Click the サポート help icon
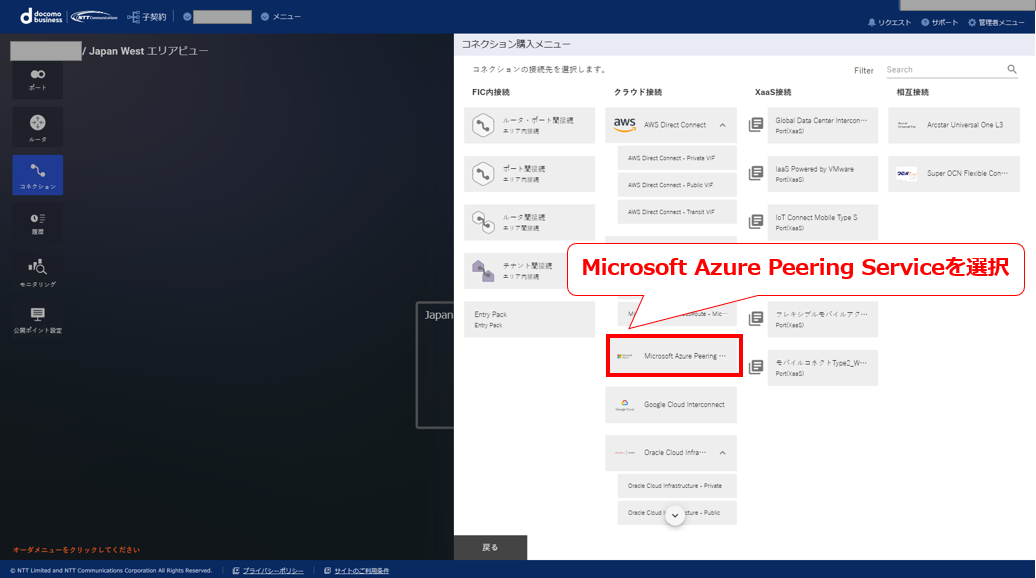 (x=925, y=22)
